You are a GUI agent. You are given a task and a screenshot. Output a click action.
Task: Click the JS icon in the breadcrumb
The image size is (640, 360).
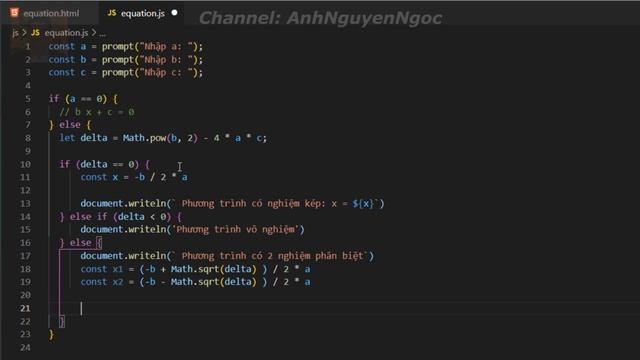36,33
